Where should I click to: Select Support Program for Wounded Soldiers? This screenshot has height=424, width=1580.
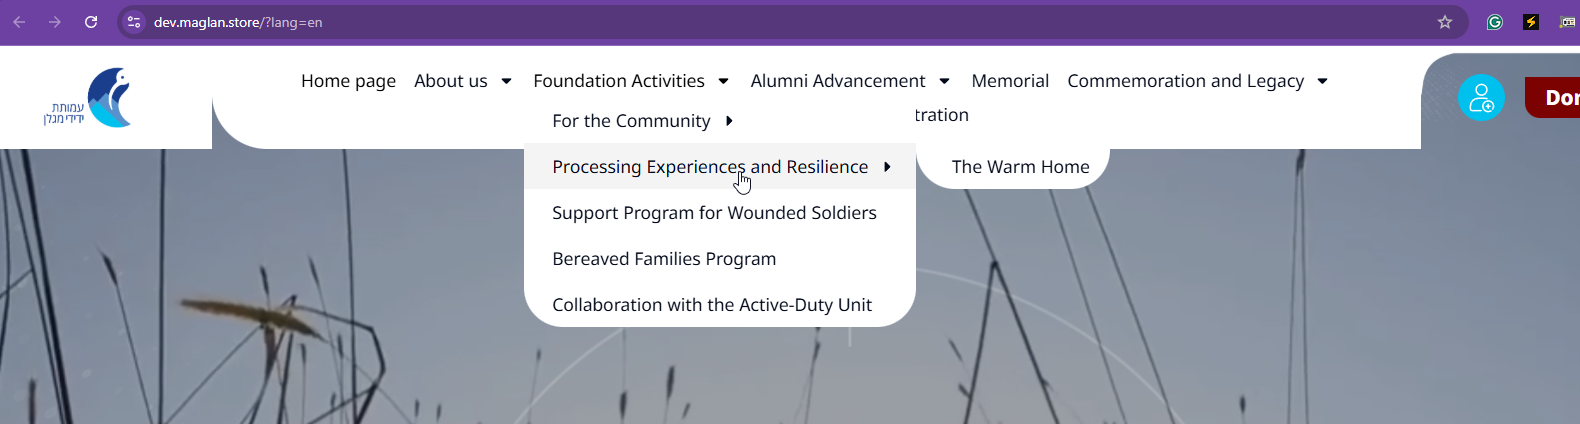714,213
